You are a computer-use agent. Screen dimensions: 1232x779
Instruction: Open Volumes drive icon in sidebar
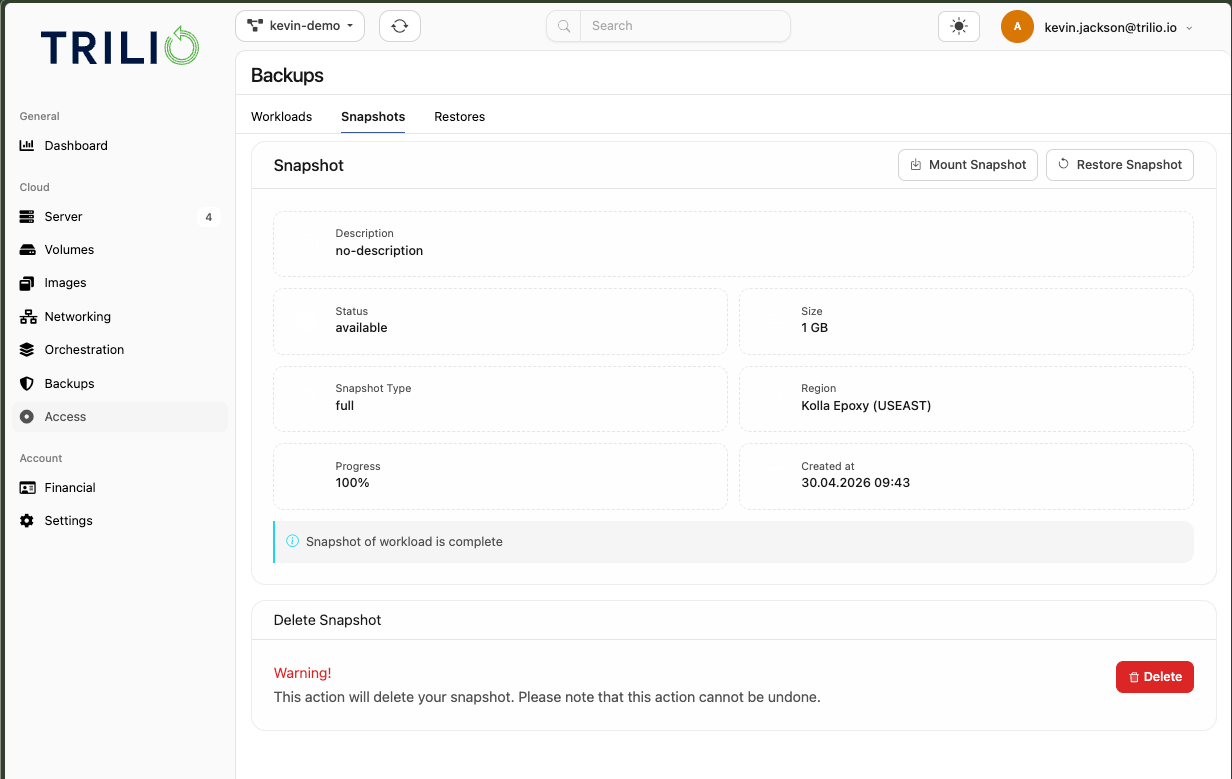27,250
